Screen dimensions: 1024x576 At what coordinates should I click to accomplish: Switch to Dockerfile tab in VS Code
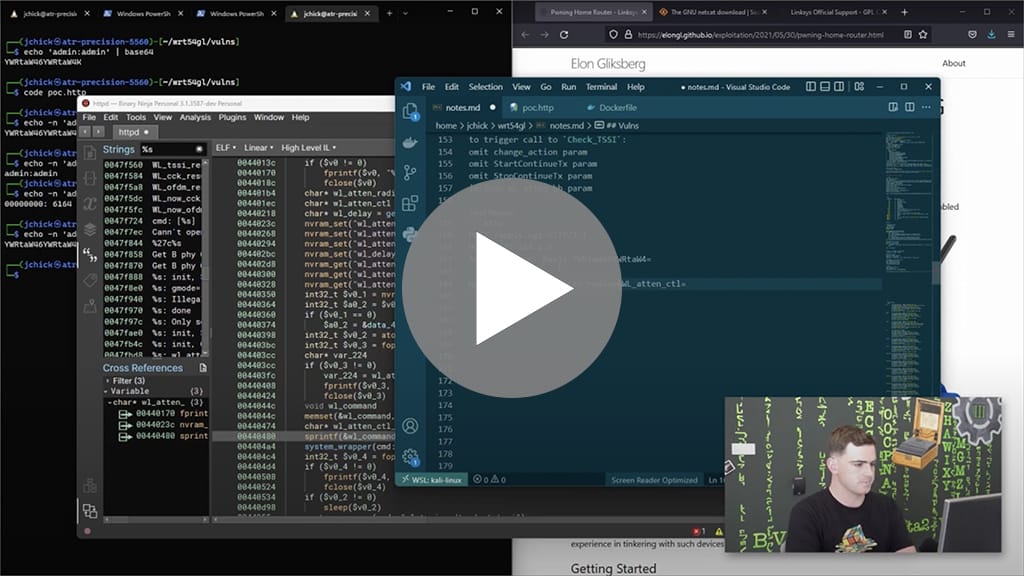(611, 108)
